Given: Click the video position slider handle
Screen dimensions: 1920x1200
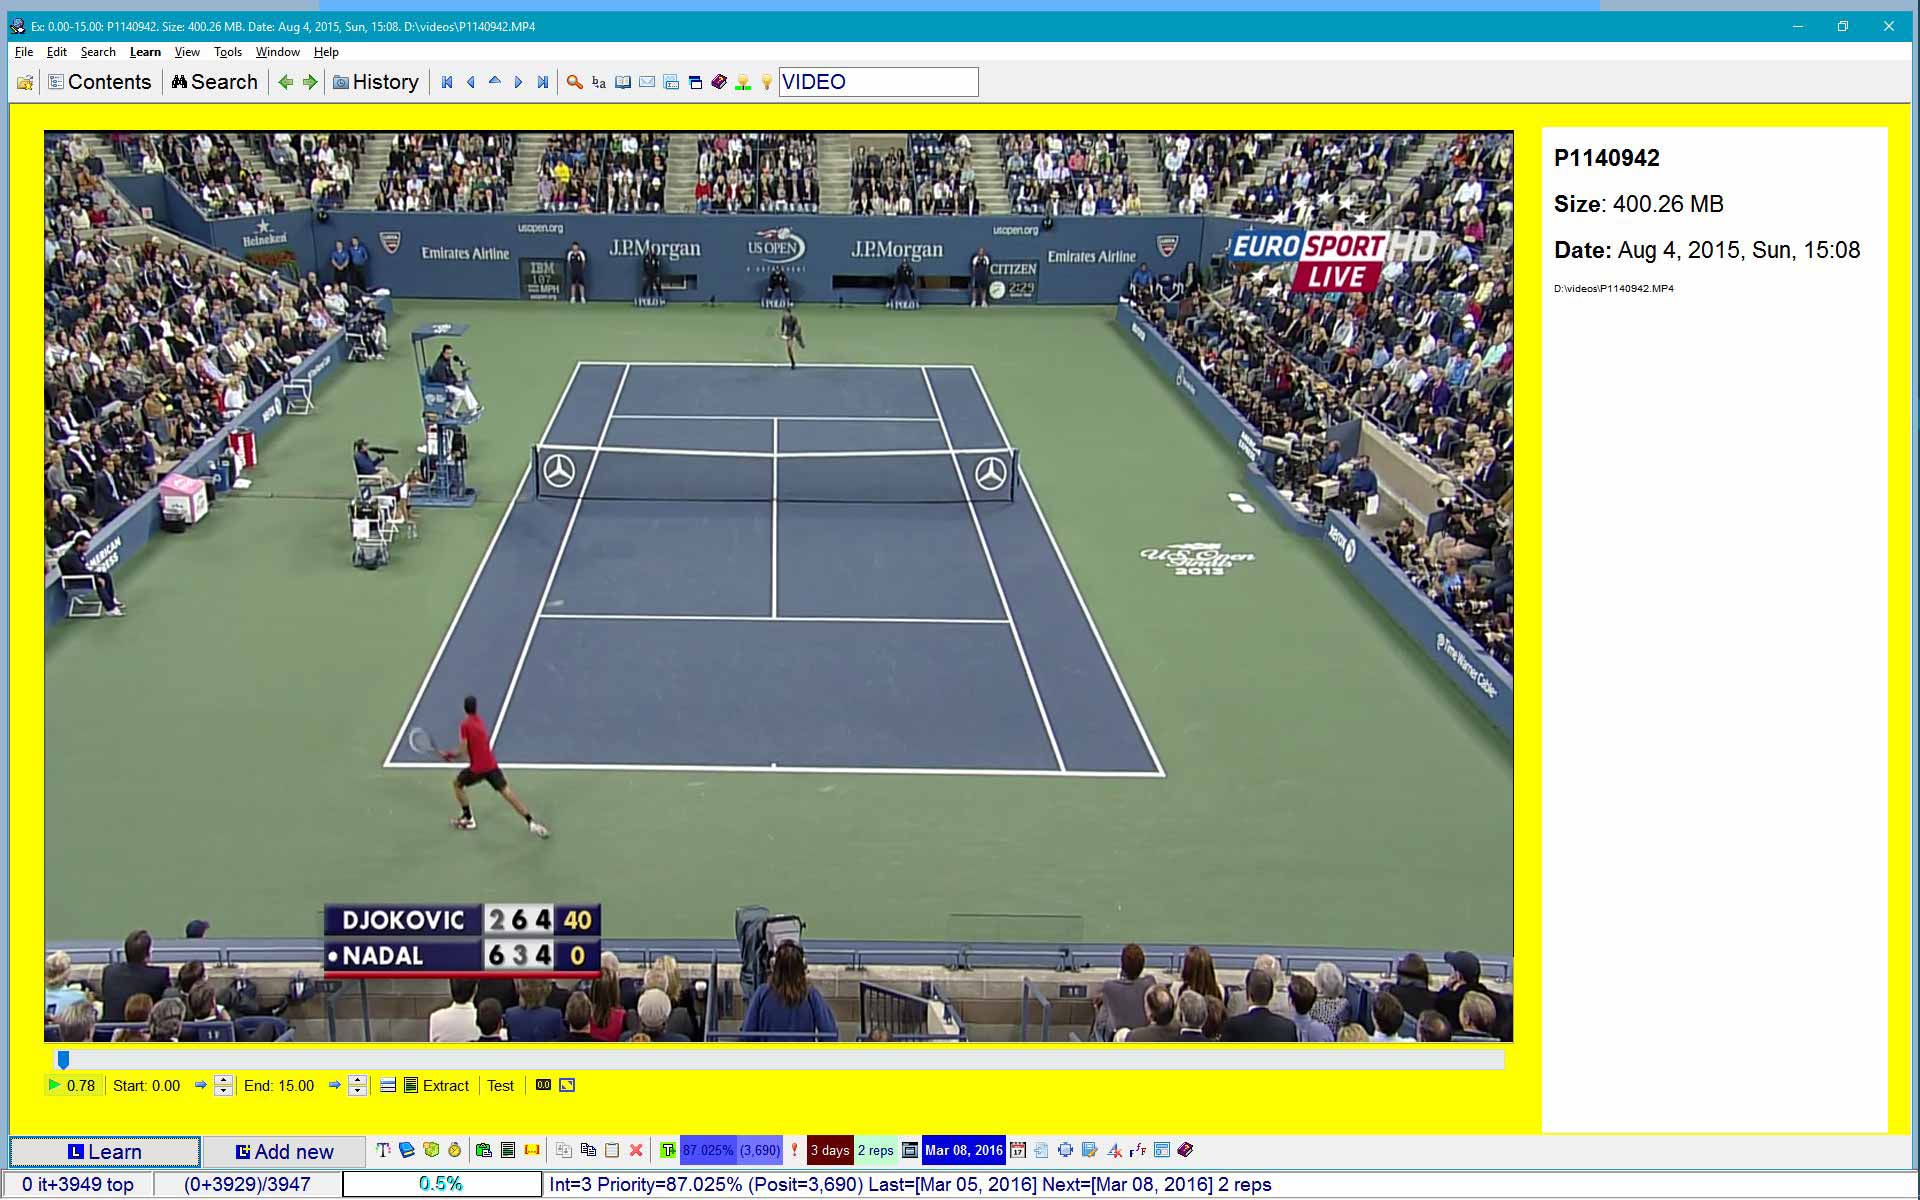Looking at the screenshot, I should point(63,1059).
